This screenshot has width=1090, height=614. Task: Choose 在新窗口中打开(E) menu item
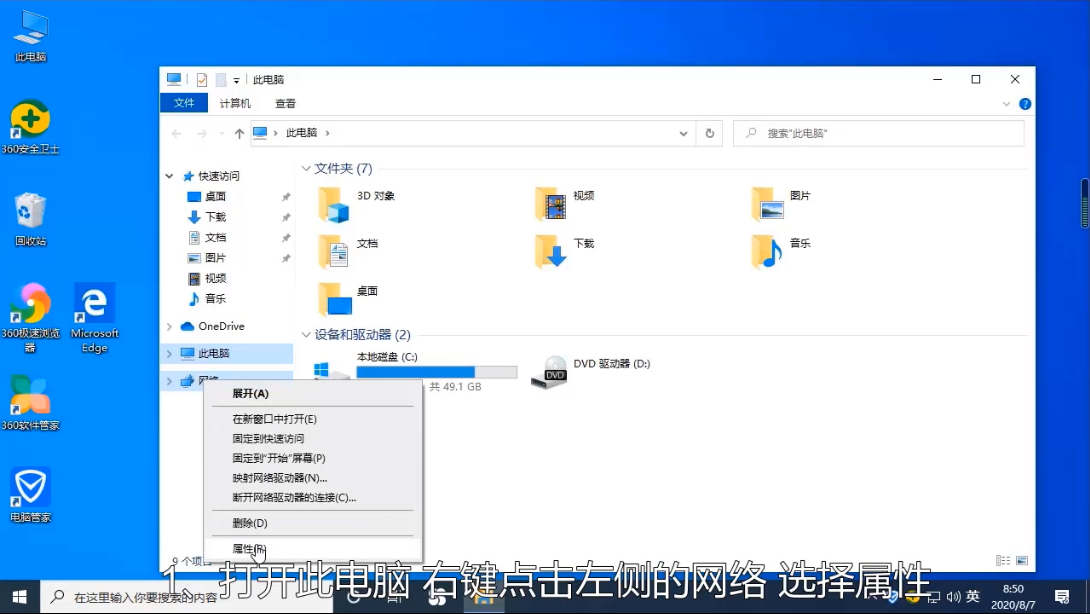(313, 419)
